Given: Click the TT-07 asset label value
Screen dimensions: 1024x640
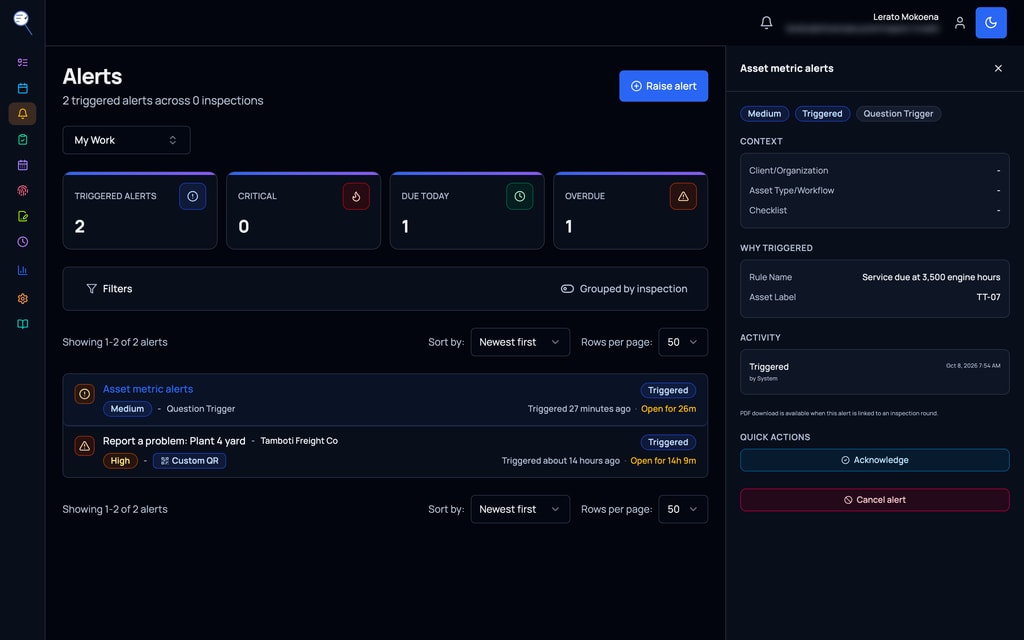Looking at the screenshot, I should [x=988, y=297].
